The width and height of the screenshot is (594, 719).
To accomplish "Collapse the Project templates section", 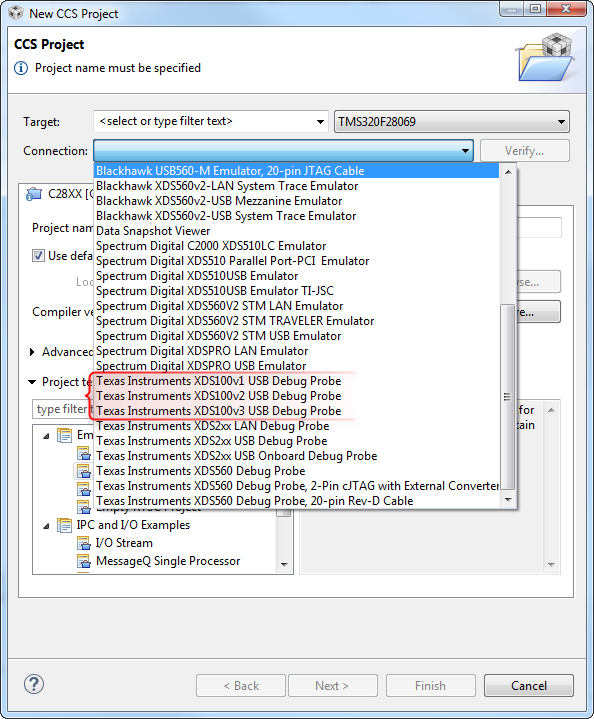I will click(32, 382).
